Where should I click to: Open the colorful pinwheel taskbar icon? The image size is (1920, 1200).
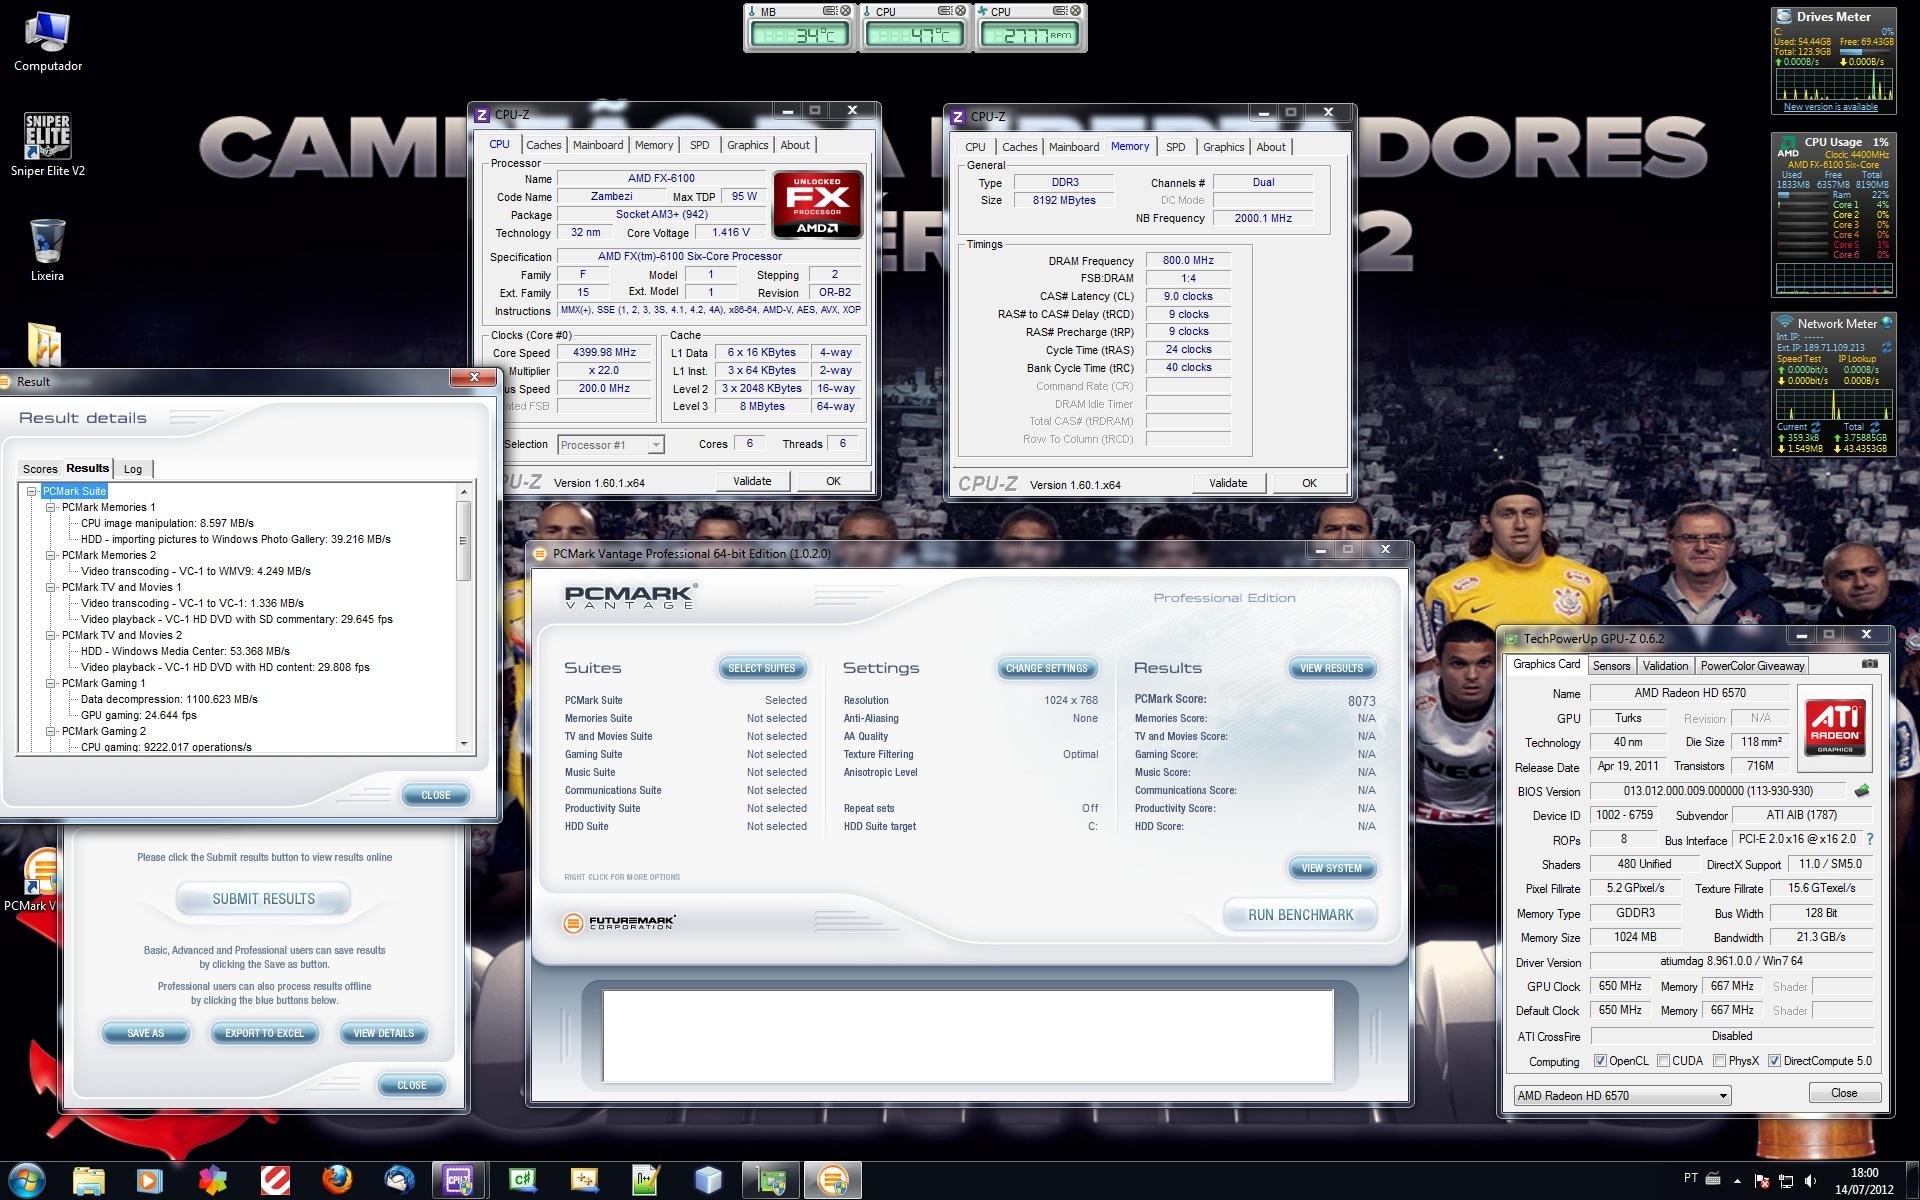coord(212,1180)
